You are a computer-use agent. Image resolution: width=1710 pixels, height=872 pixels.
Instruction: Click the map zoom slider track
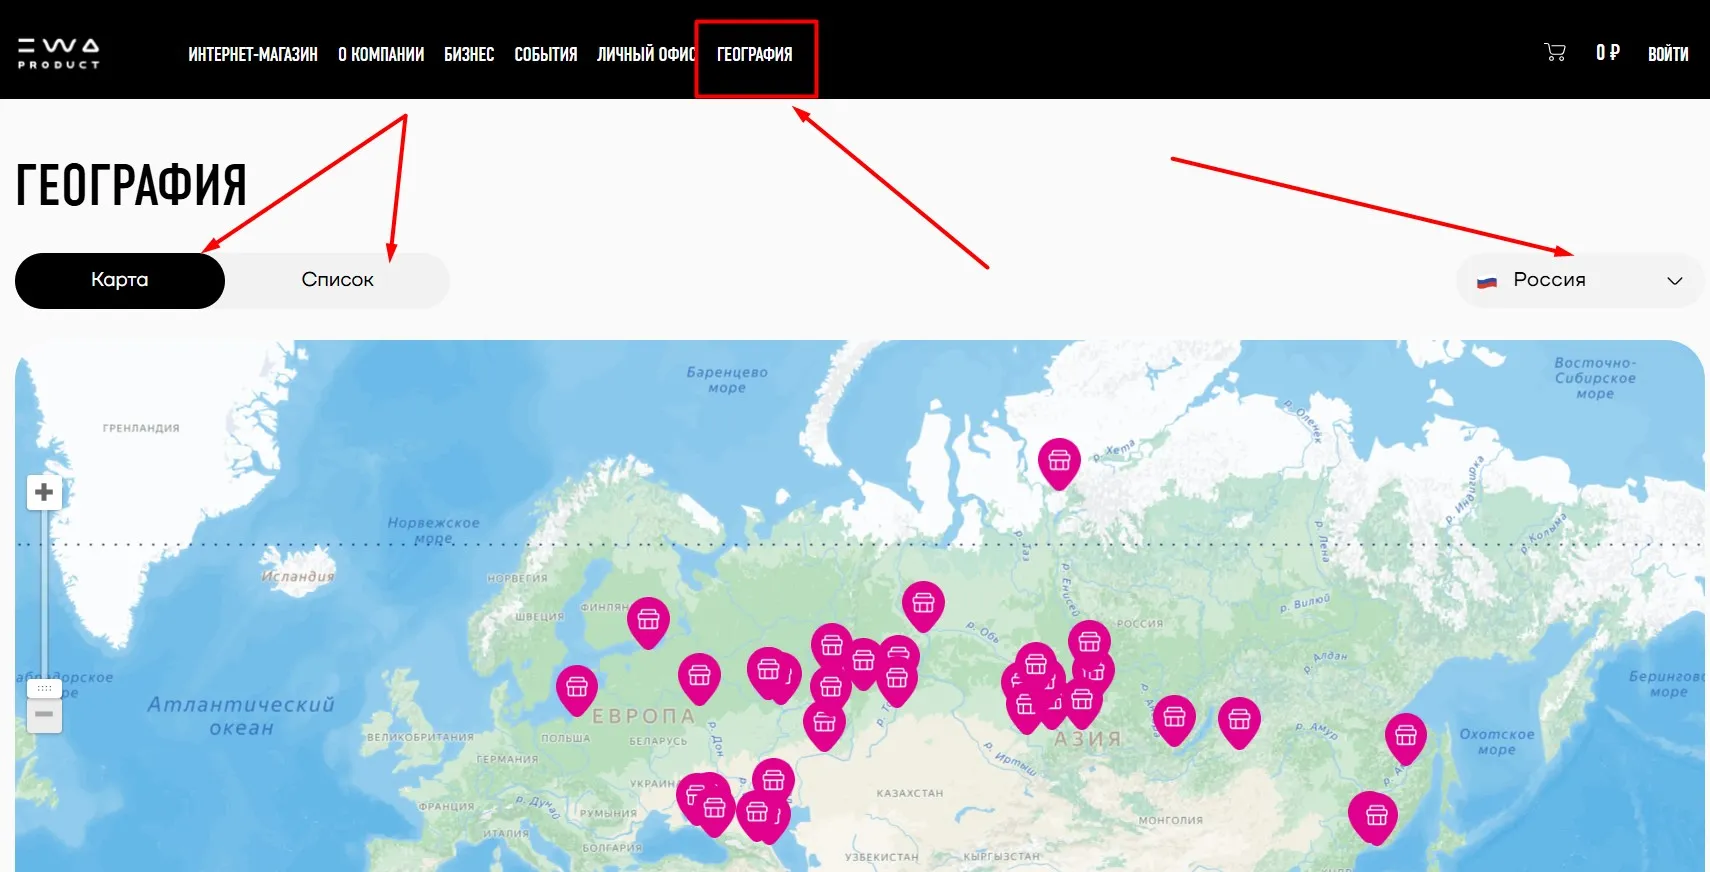coord(44,595)
